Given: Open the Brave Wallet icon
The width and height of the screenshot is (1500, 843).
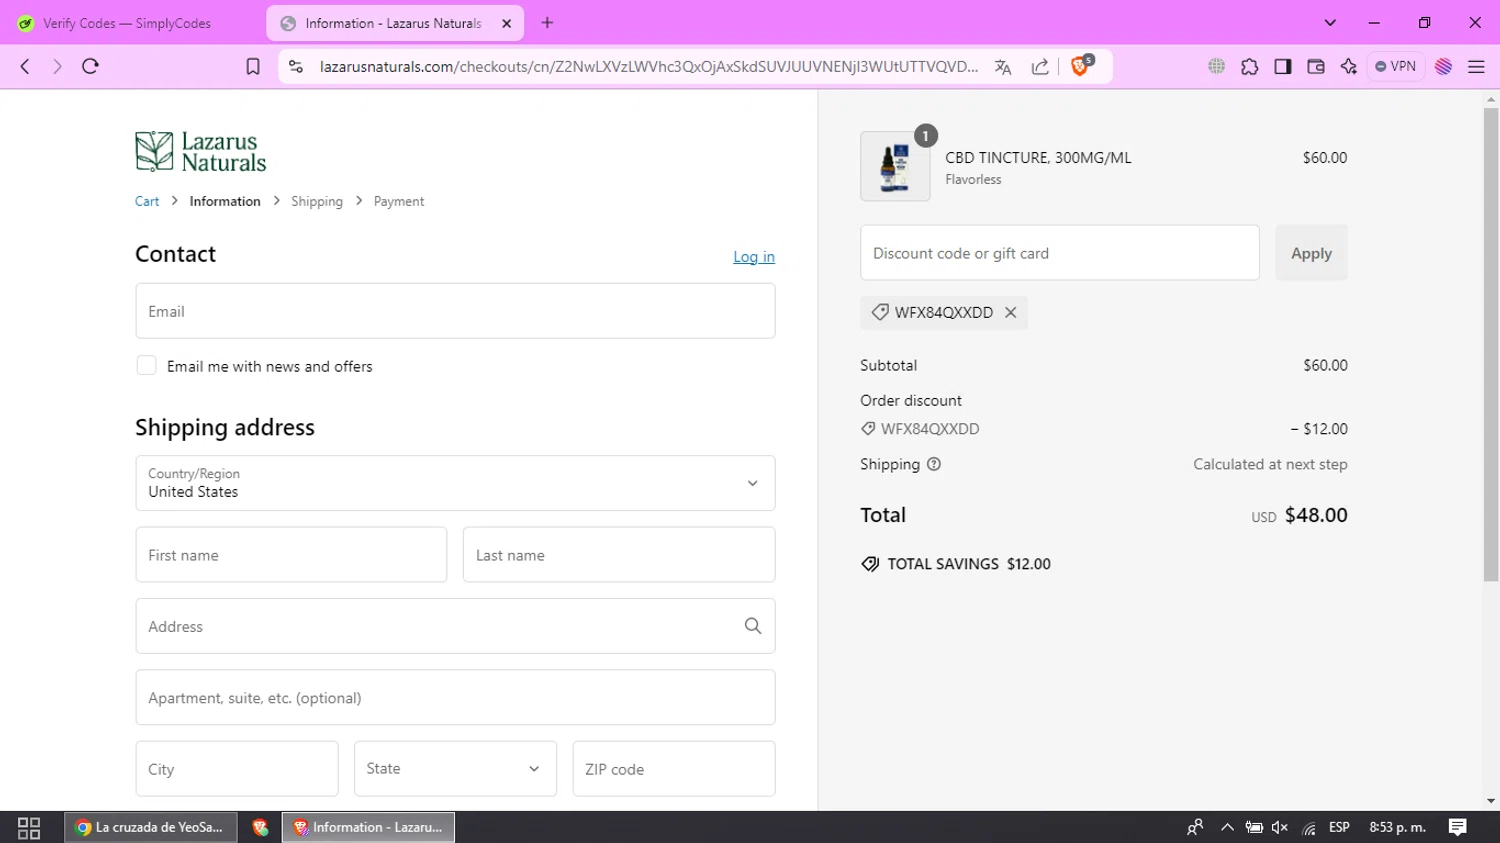Looking at the screenshot, I should tap(1315, 66).
